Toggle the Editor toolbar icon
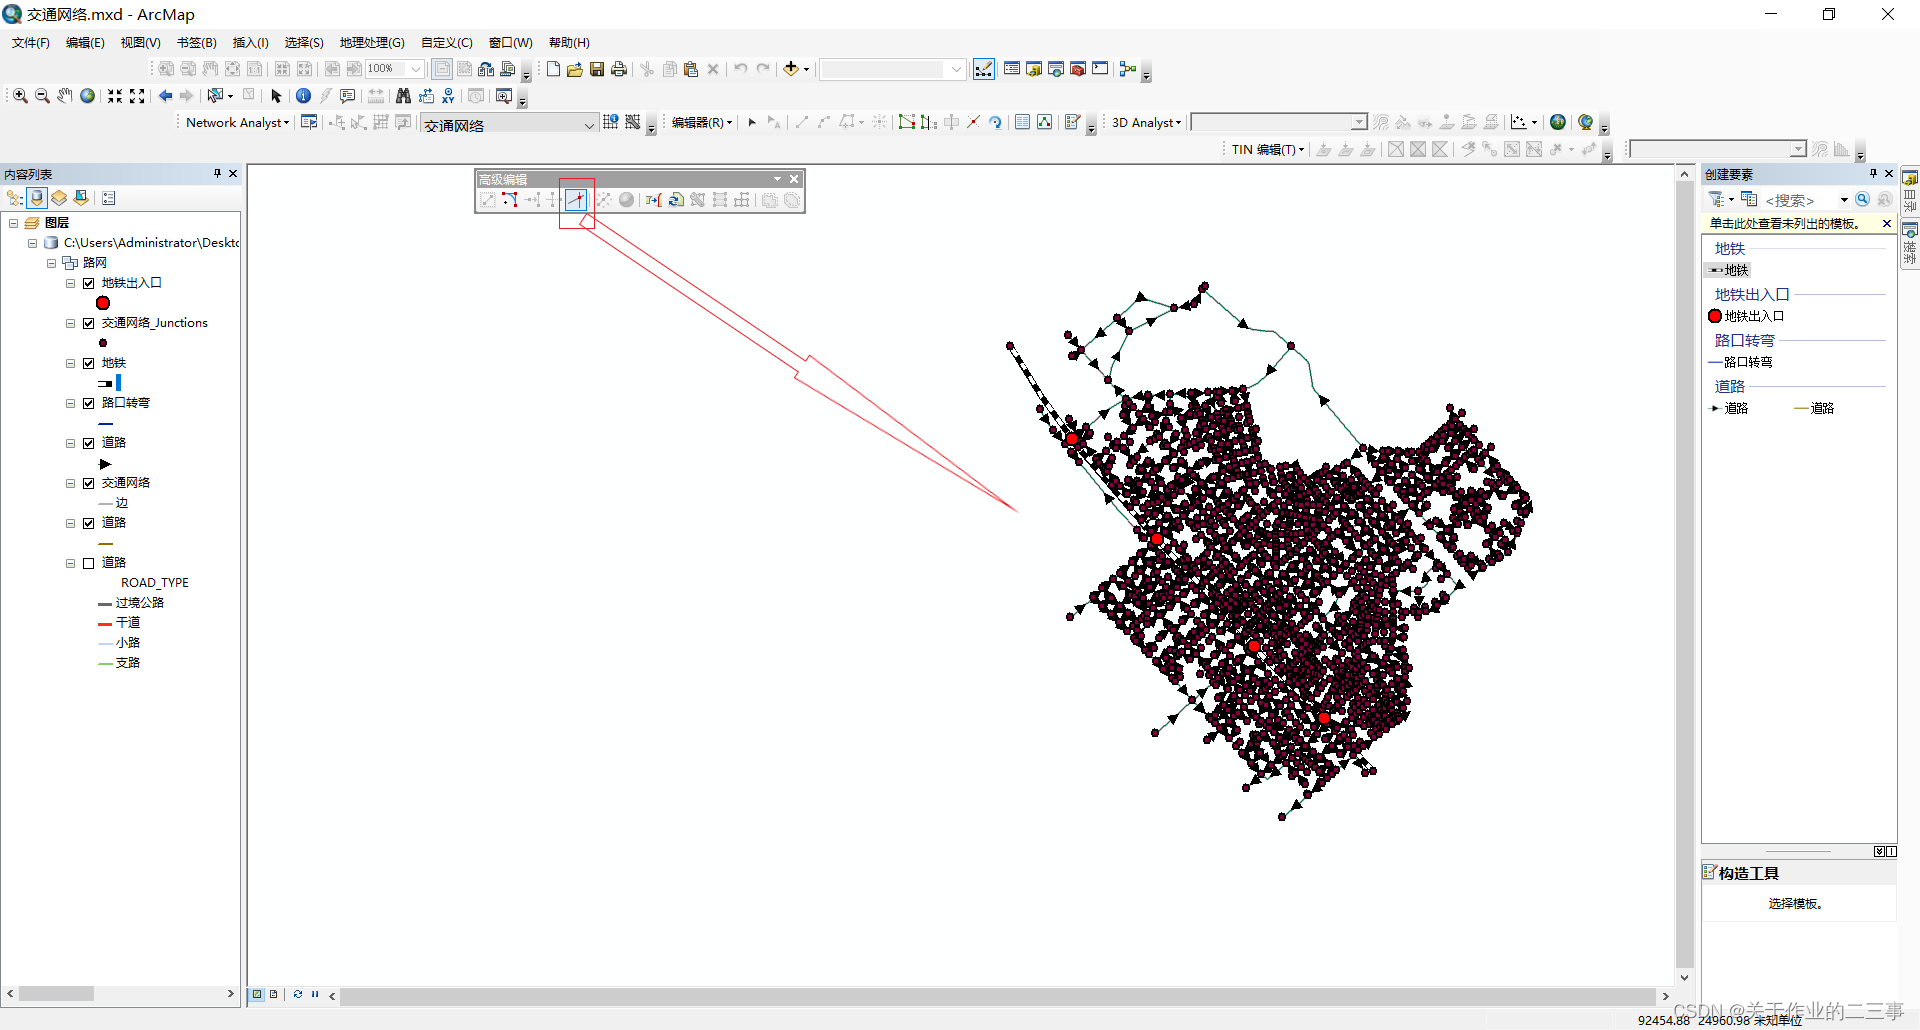The width and height of the screenshot is (1920, 1030). coord(984,69)
